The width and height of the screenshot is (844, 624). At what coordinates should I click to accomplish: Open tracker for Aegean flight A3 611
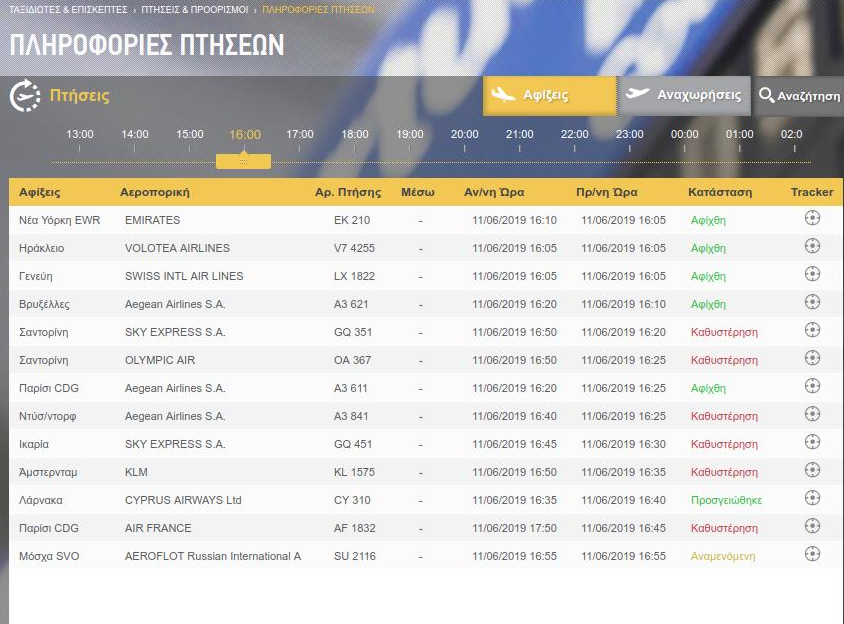(812, 386)
